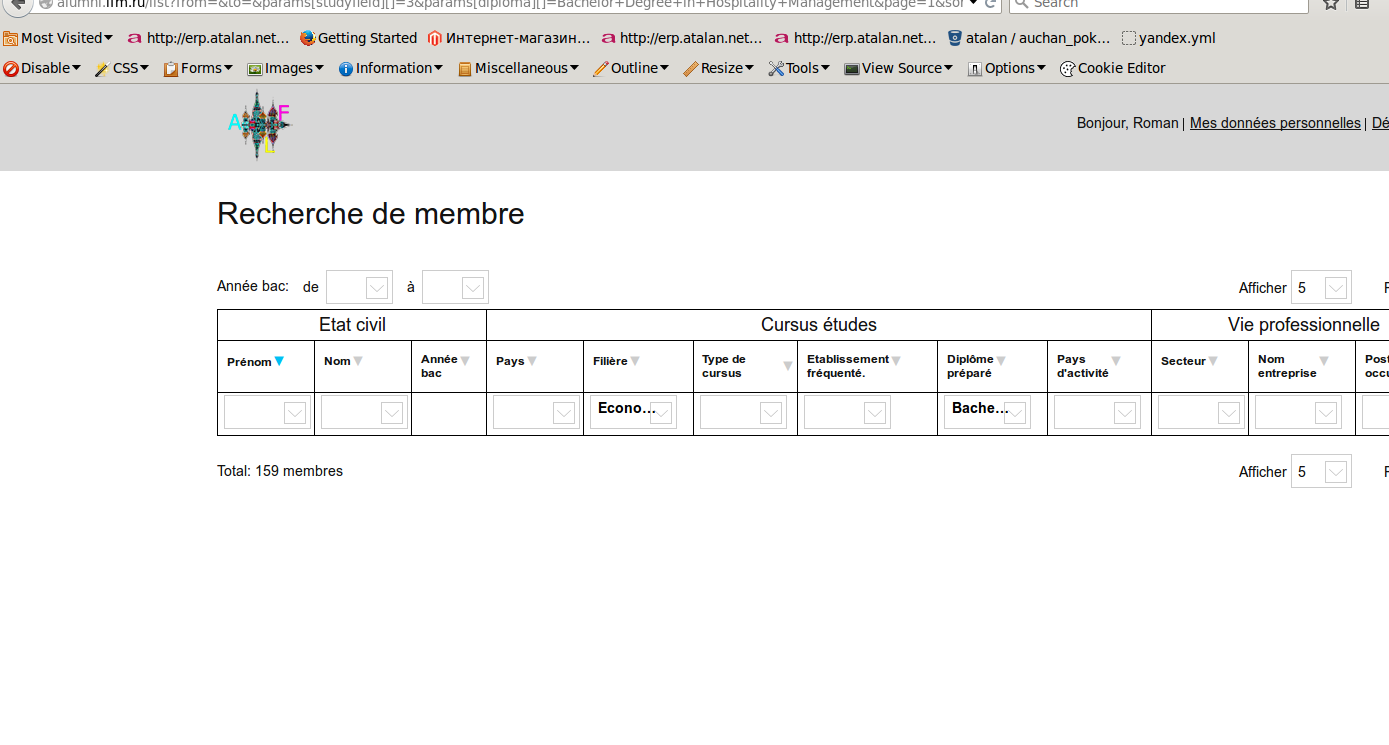Open Diplôme filter showing Bache...
Viewport: 1389px width, 745px height.
pos(987,412)
